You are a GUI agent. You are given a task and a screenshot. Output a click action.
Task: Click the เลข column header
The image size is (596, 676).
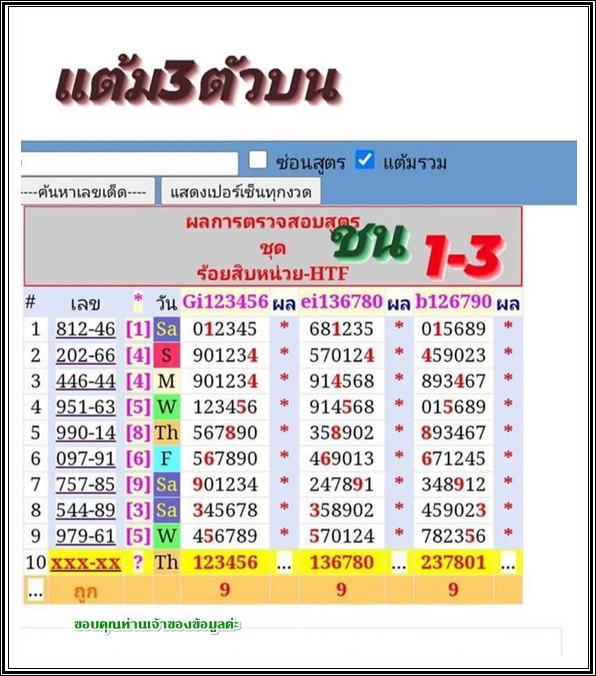85,303
